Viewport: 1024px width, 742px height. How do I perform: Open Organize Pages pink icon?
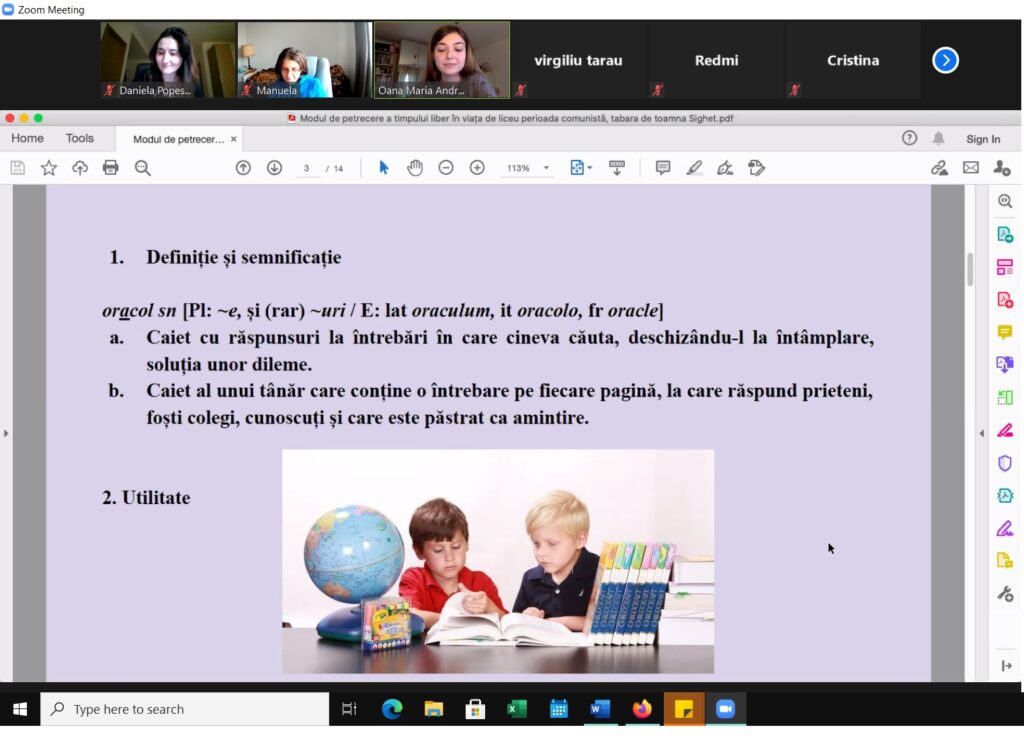tap(1005, 266)
